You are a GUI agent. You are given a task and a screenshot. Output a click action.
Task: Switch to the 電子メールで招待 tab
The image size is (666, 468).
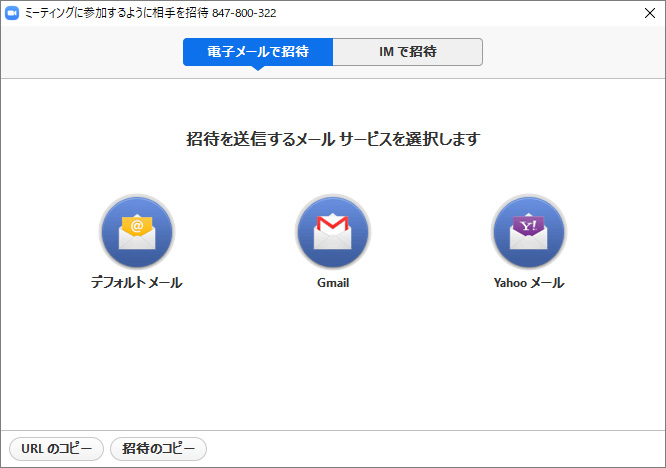(257, 51)
